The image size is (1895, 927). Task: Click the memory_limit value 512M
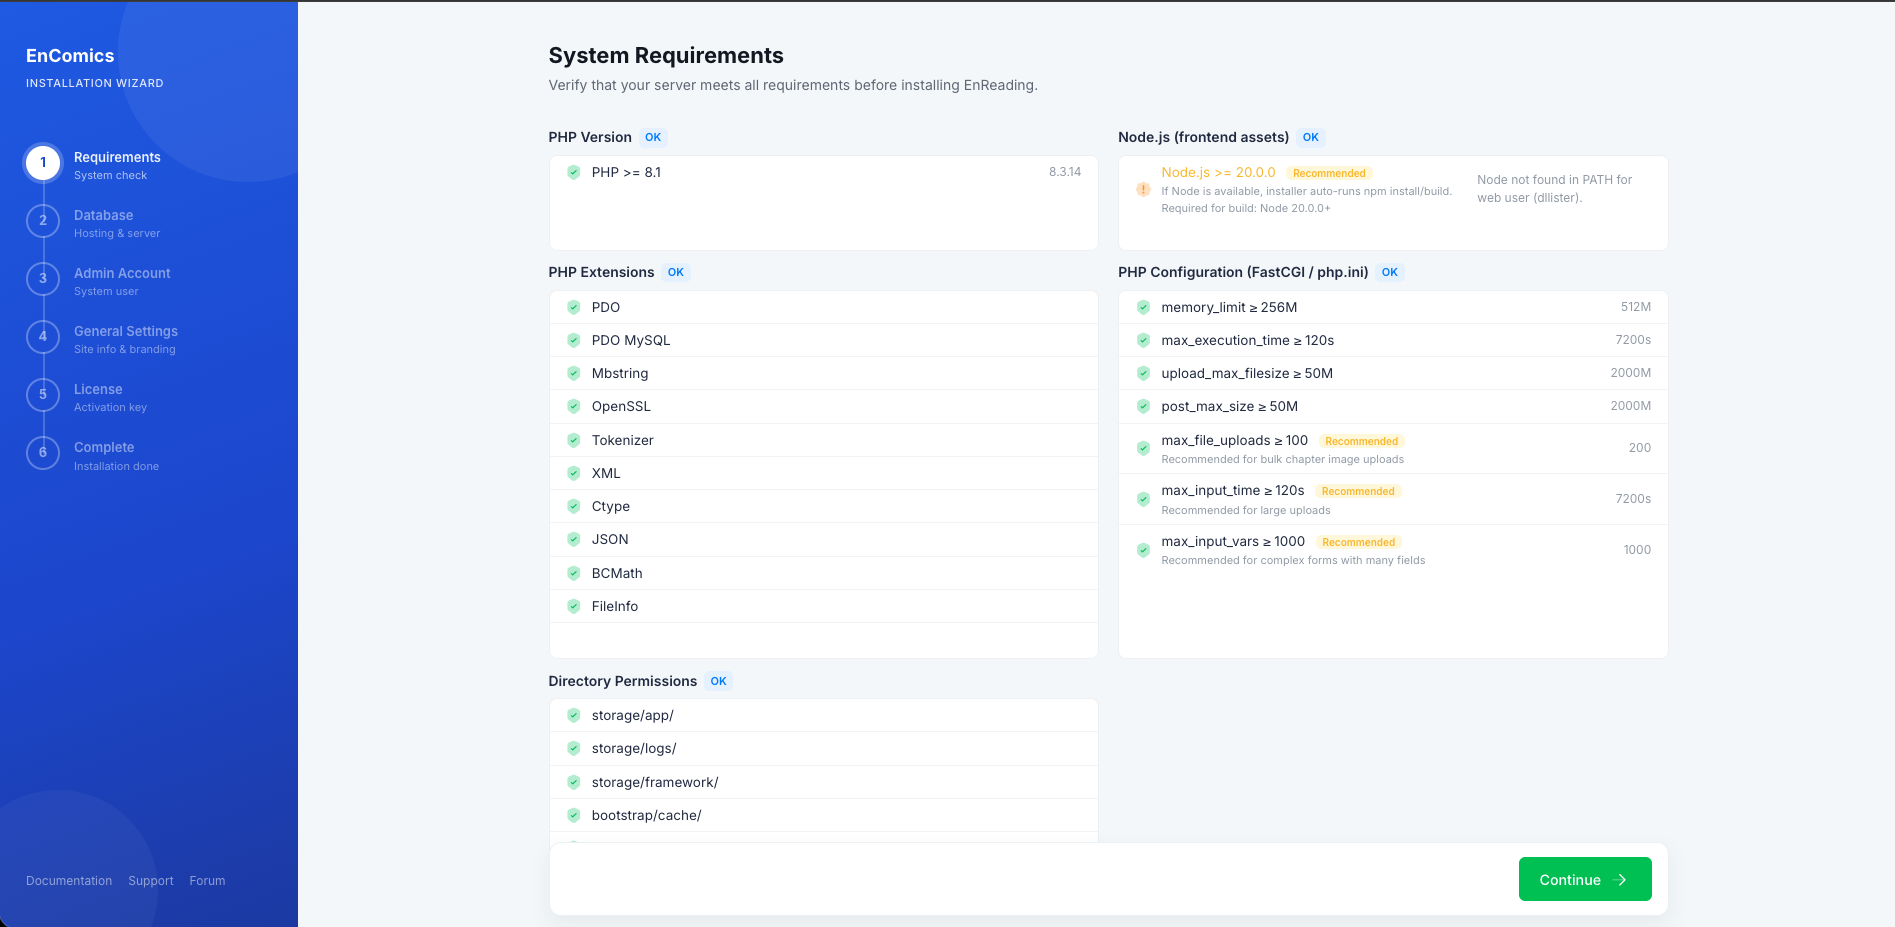1636,307
